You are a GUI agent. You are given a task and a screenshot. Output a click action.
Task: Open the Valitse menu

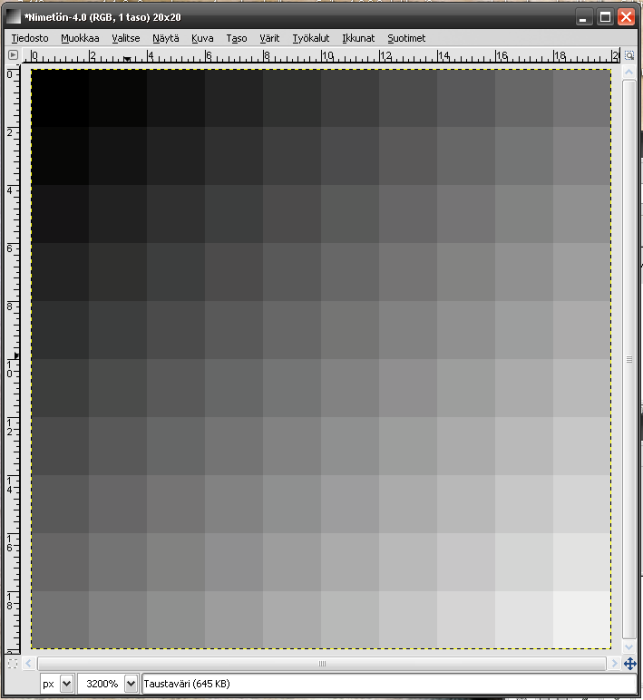pyautogui.click(x=125, y=38)
